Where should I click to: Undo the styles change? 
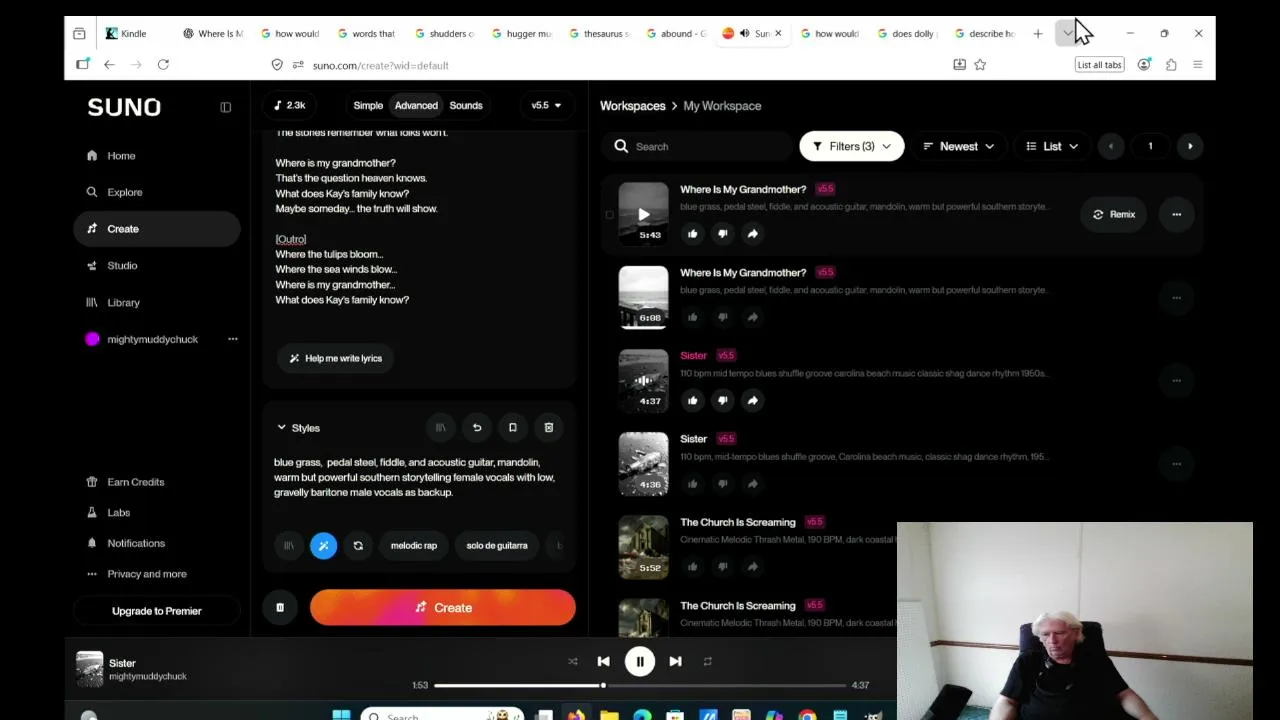477,428
